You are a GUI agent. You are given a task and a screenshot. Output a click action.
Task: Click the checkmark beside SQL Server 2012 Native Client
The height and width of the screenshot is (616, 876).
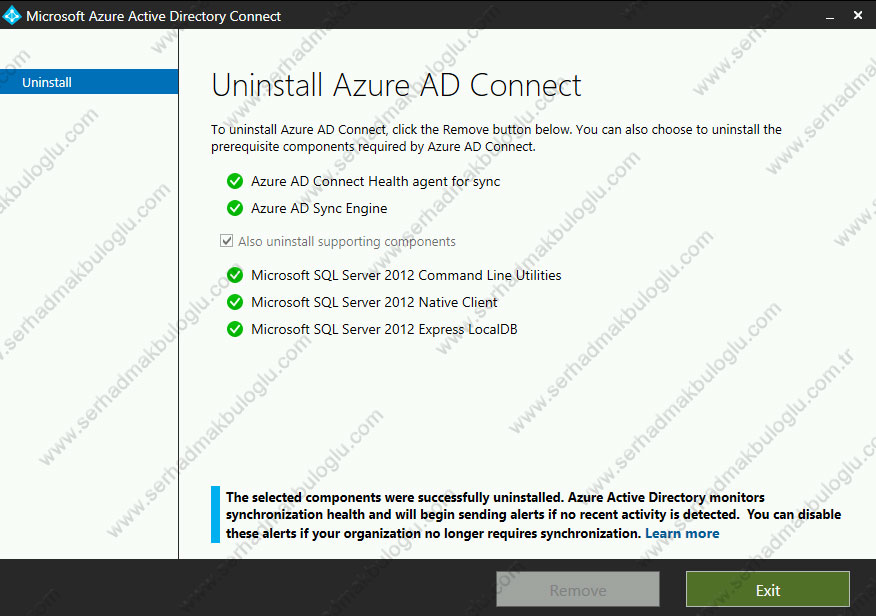235,302
